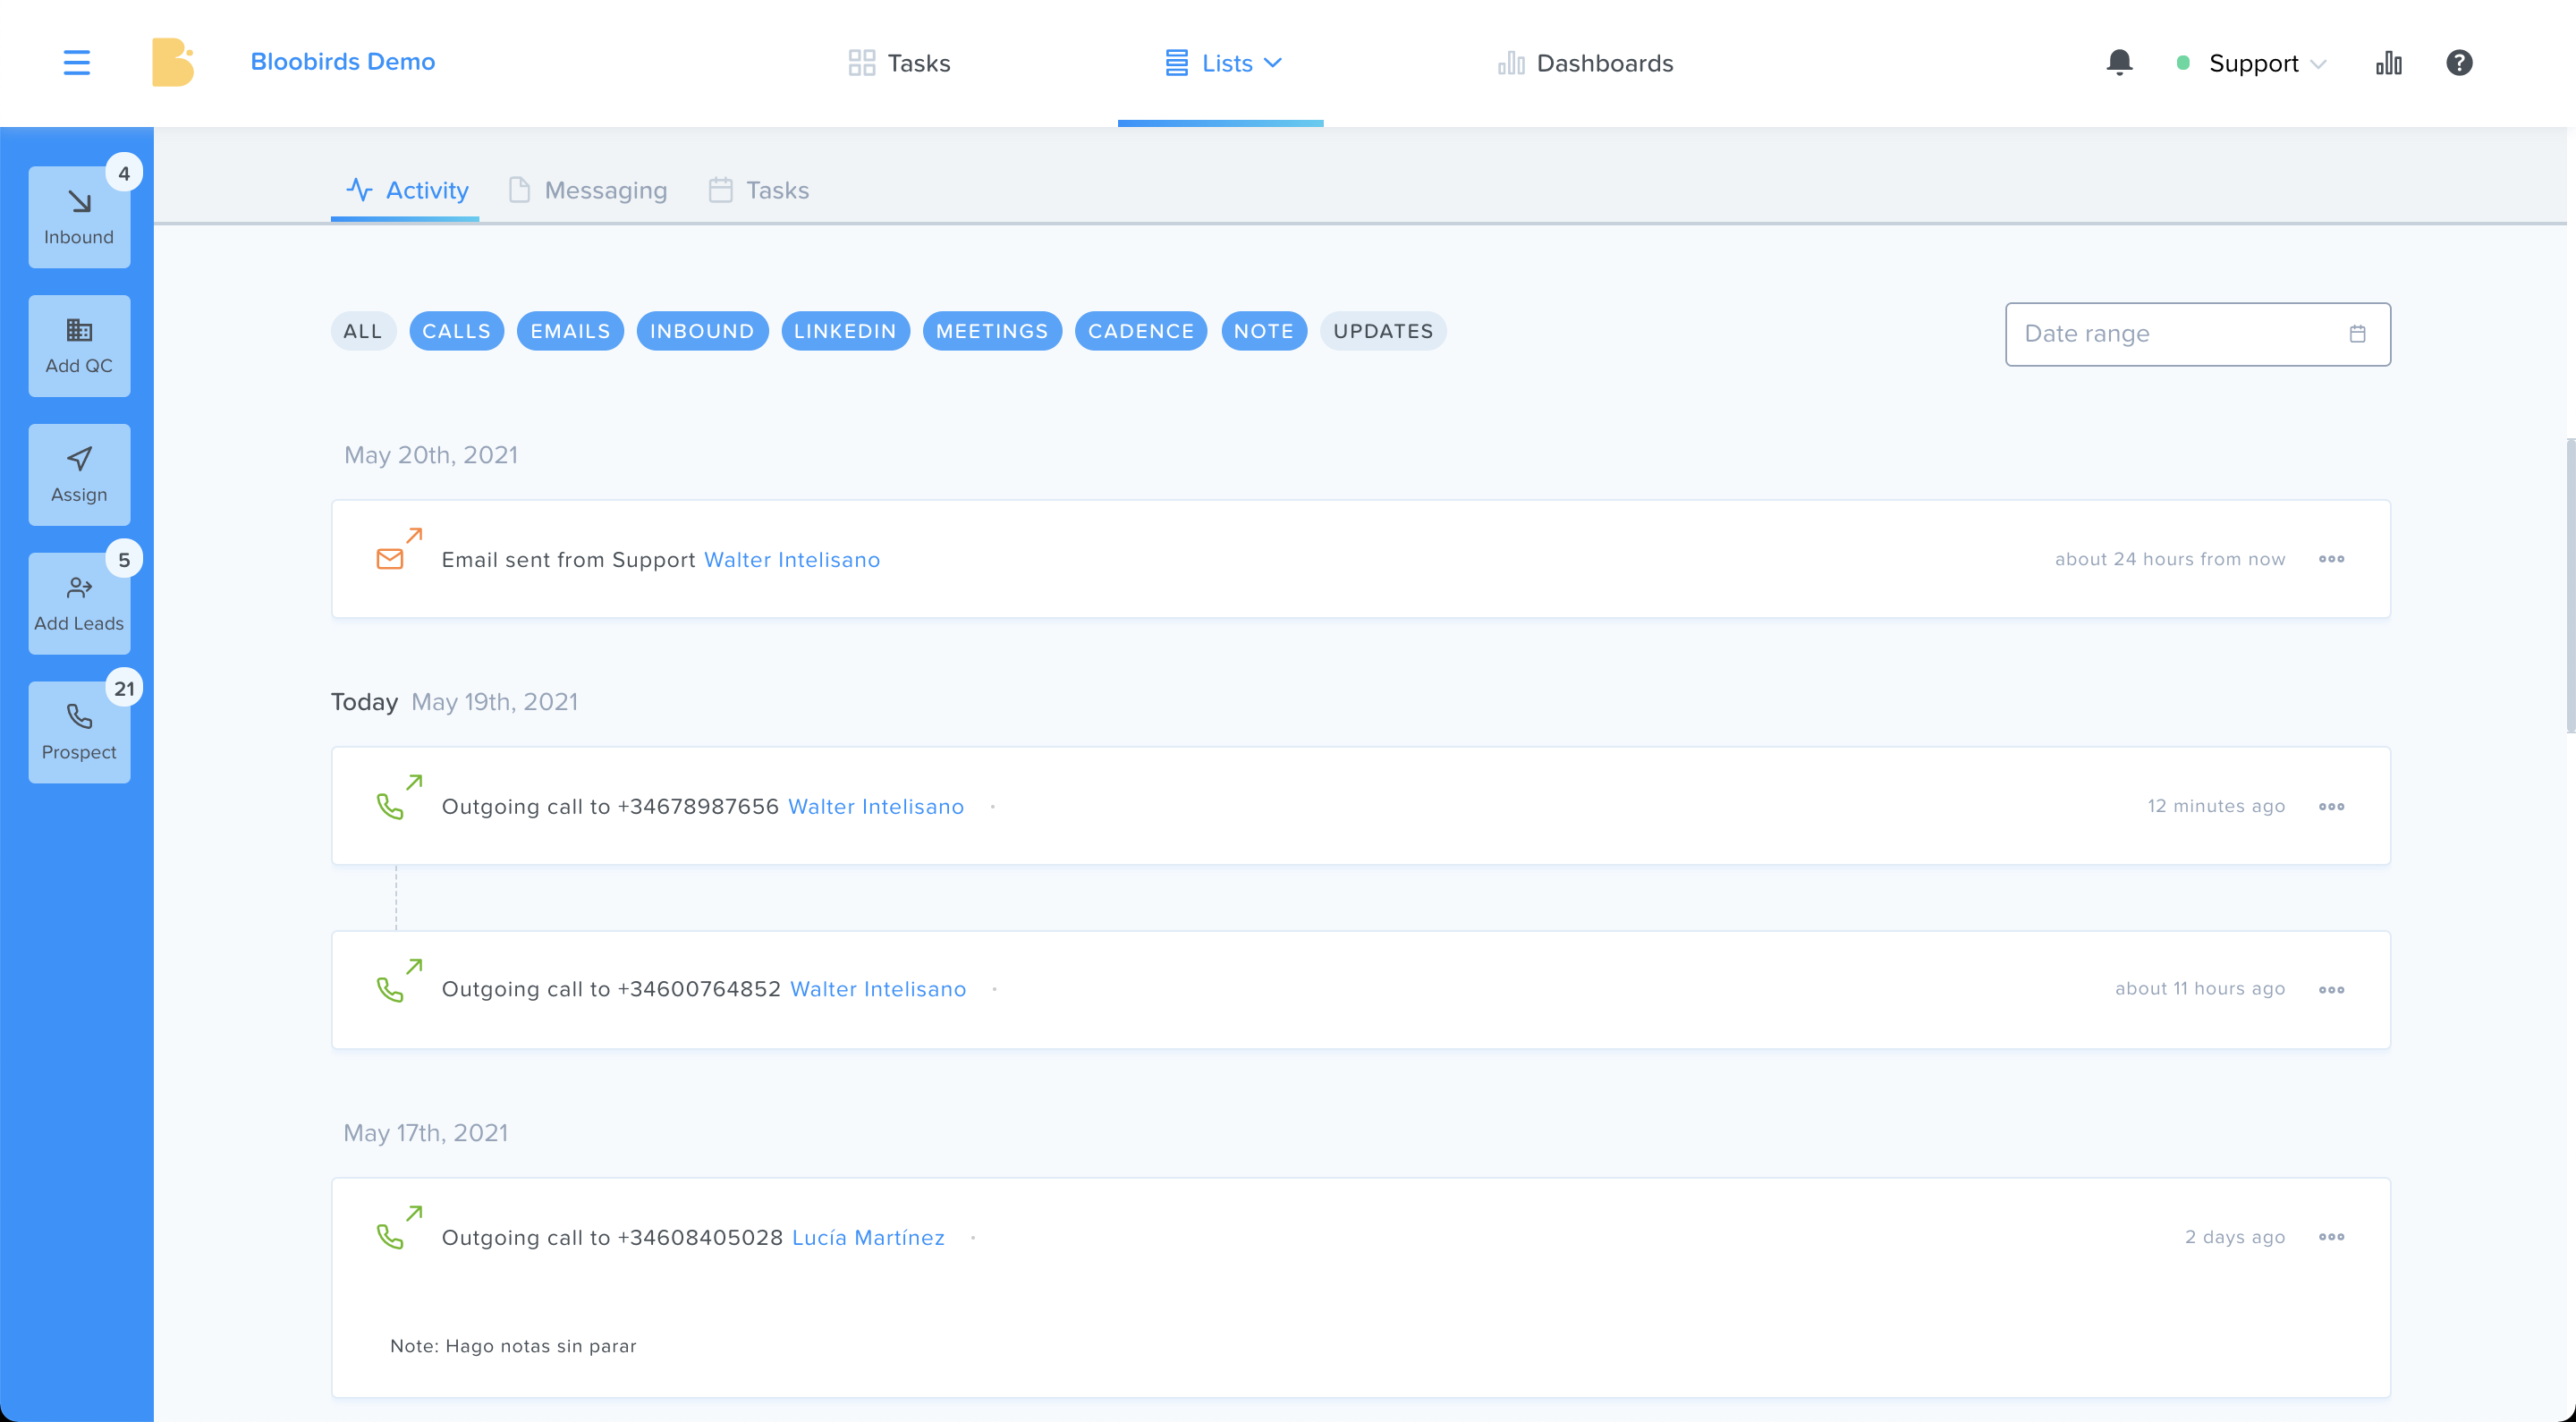Open Bloobirds Demo account link
Image resolution: width=2576 pixels, height=1422 pixels.
point(343,62)
